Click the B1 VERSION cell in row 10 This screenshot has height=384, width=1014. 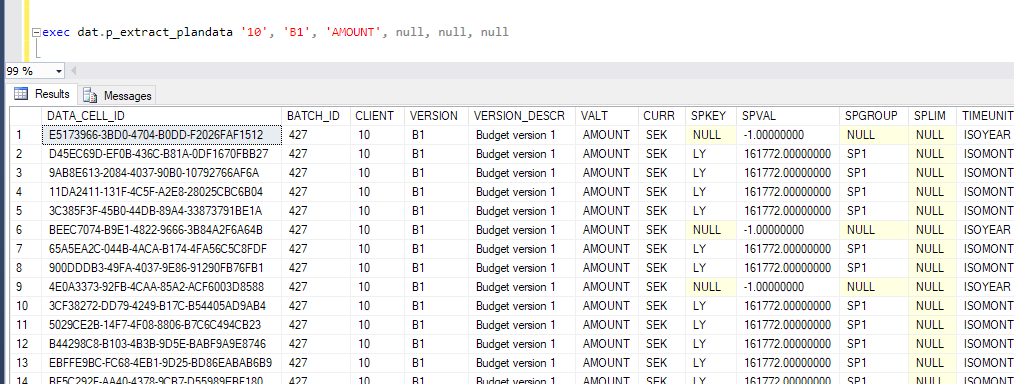(x=437, y=306)
